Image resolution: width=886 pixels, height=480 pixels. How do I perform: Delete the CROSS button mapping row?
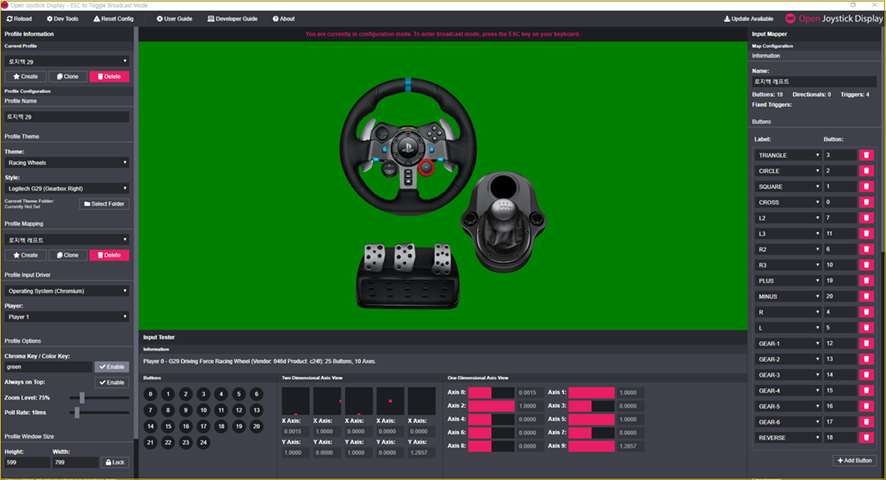866,202
